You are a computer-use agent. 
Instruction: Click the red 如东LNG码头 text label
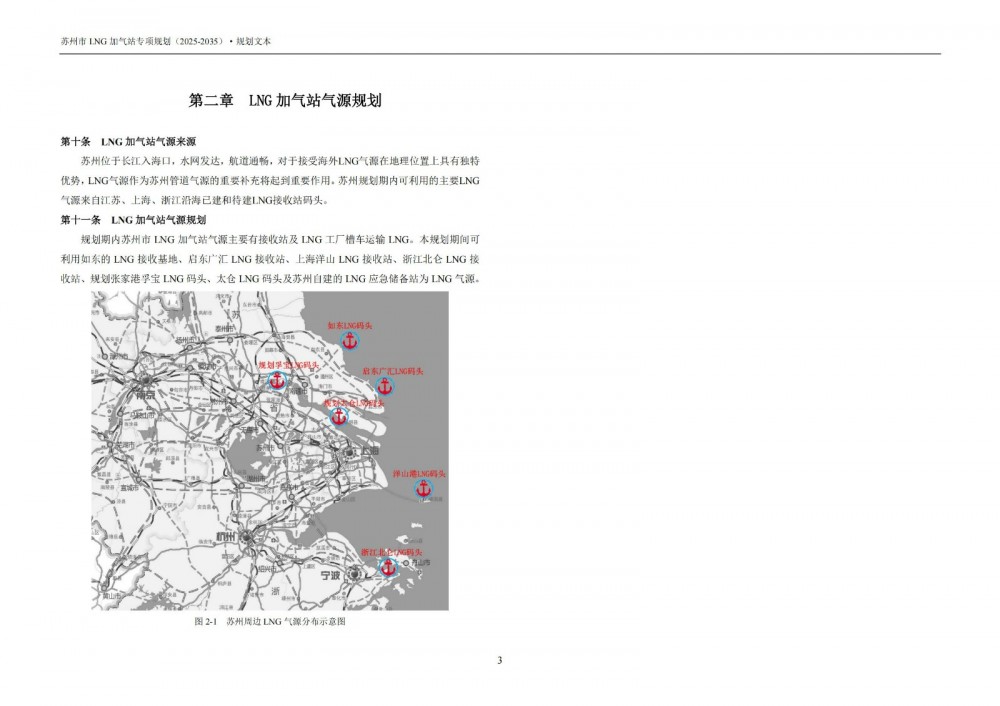click(x=350, y=325)
